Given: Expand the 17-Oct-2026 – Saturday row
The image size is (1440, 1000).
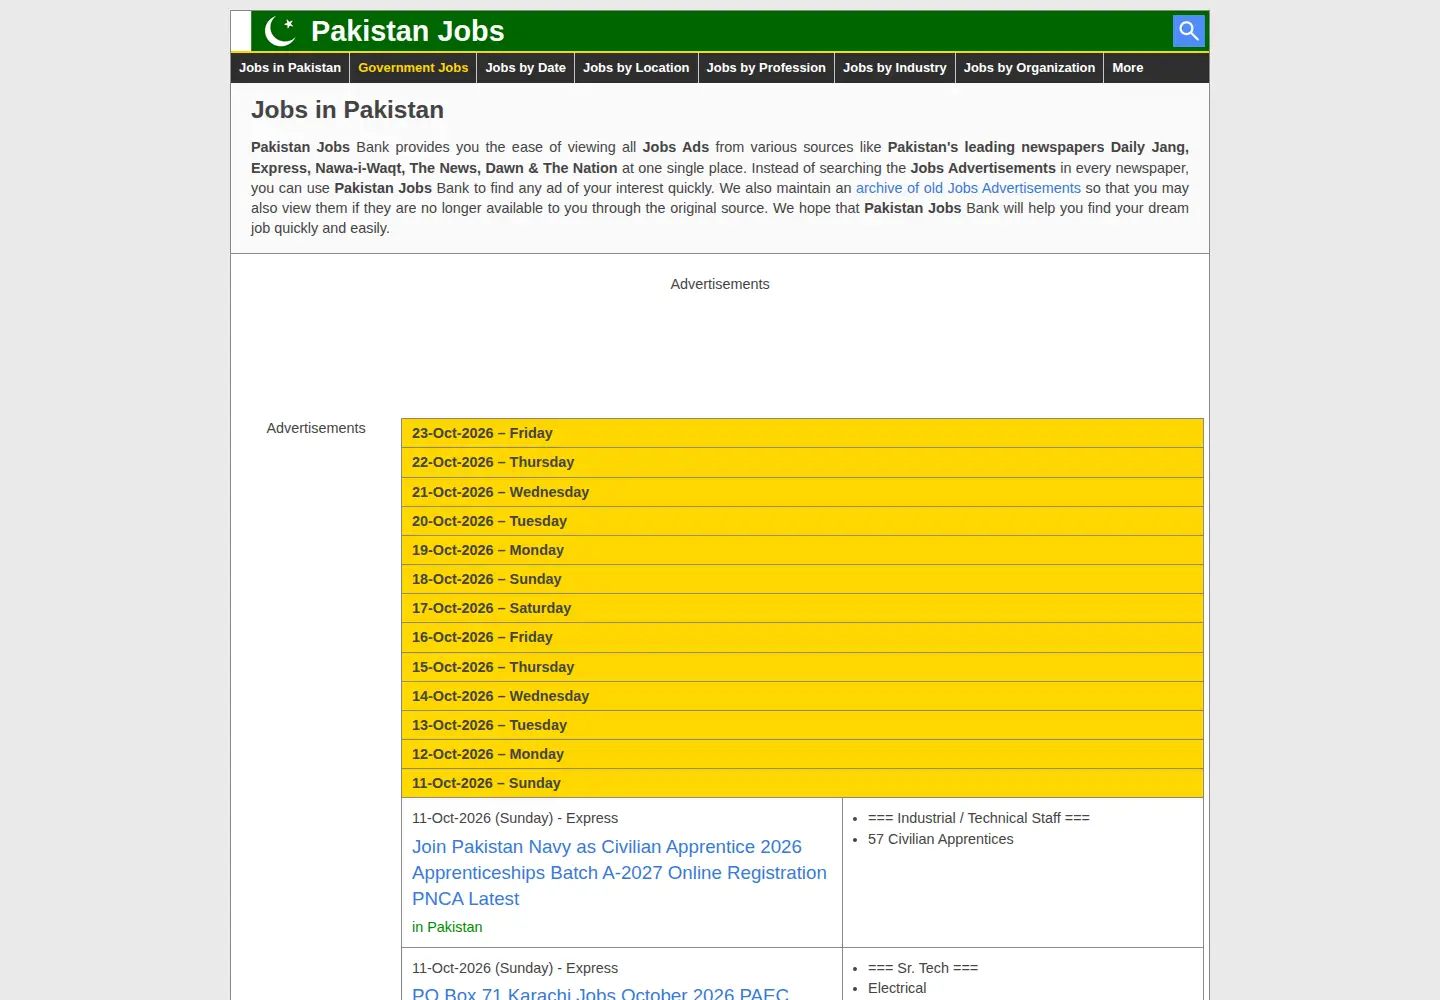Looking at the screenshot, I should (802, 608).
